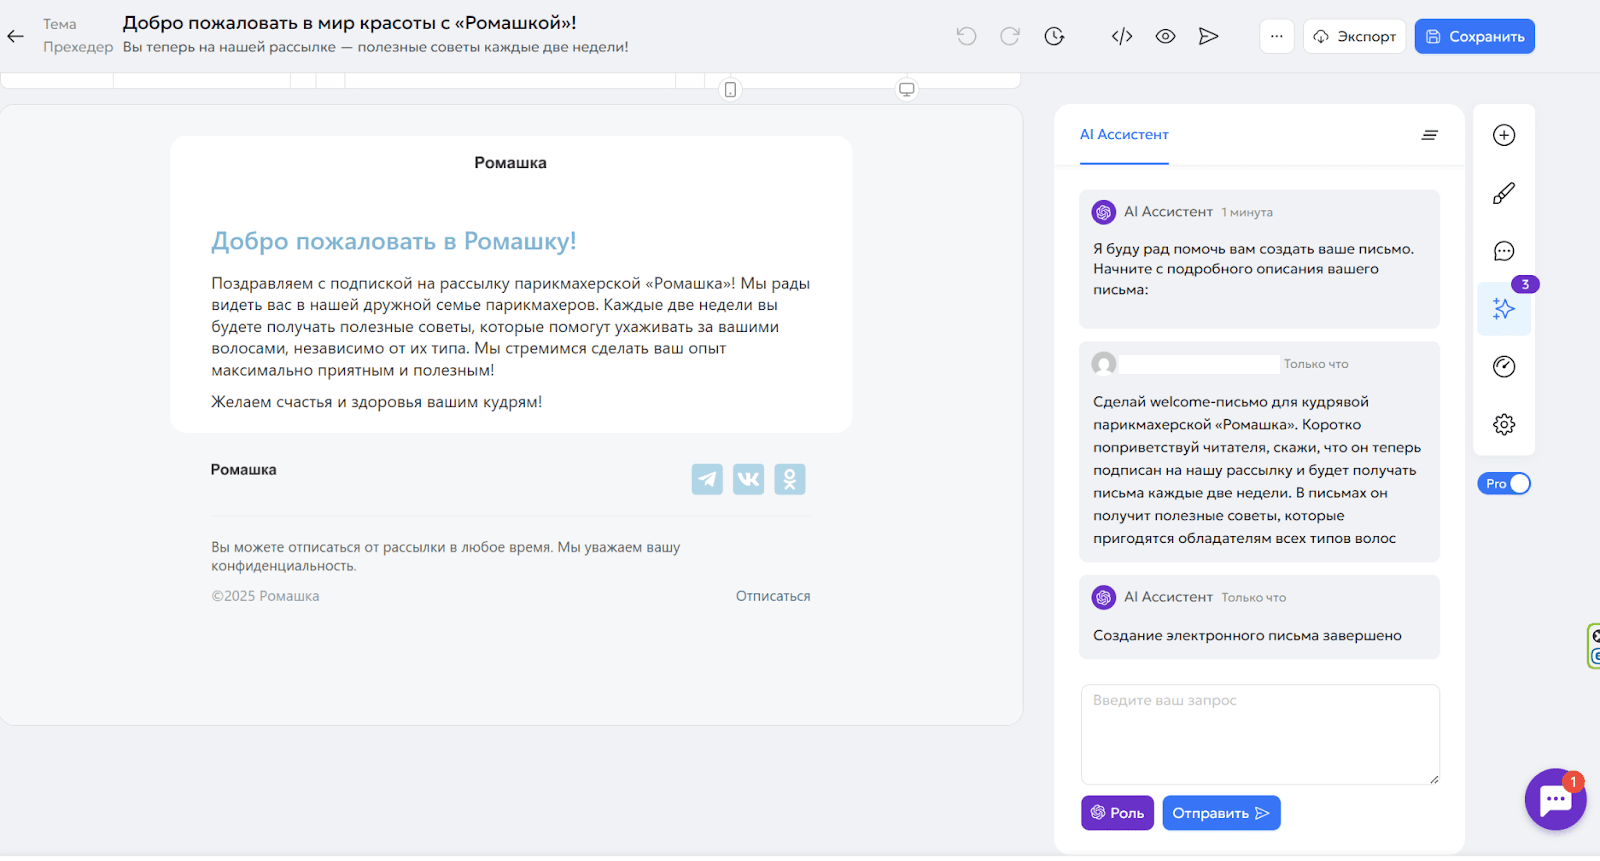Toggle the Pro switch
This screenshot has height=861, width=1600.
coord(1504,484)
